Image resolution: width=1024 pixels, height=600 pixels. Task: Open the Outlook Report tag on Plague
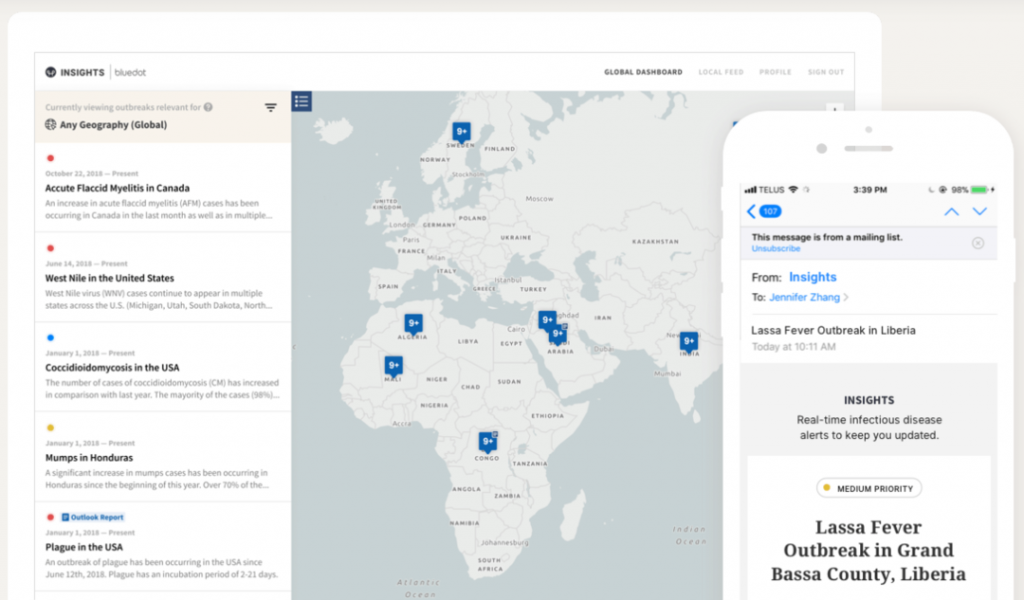92,517
